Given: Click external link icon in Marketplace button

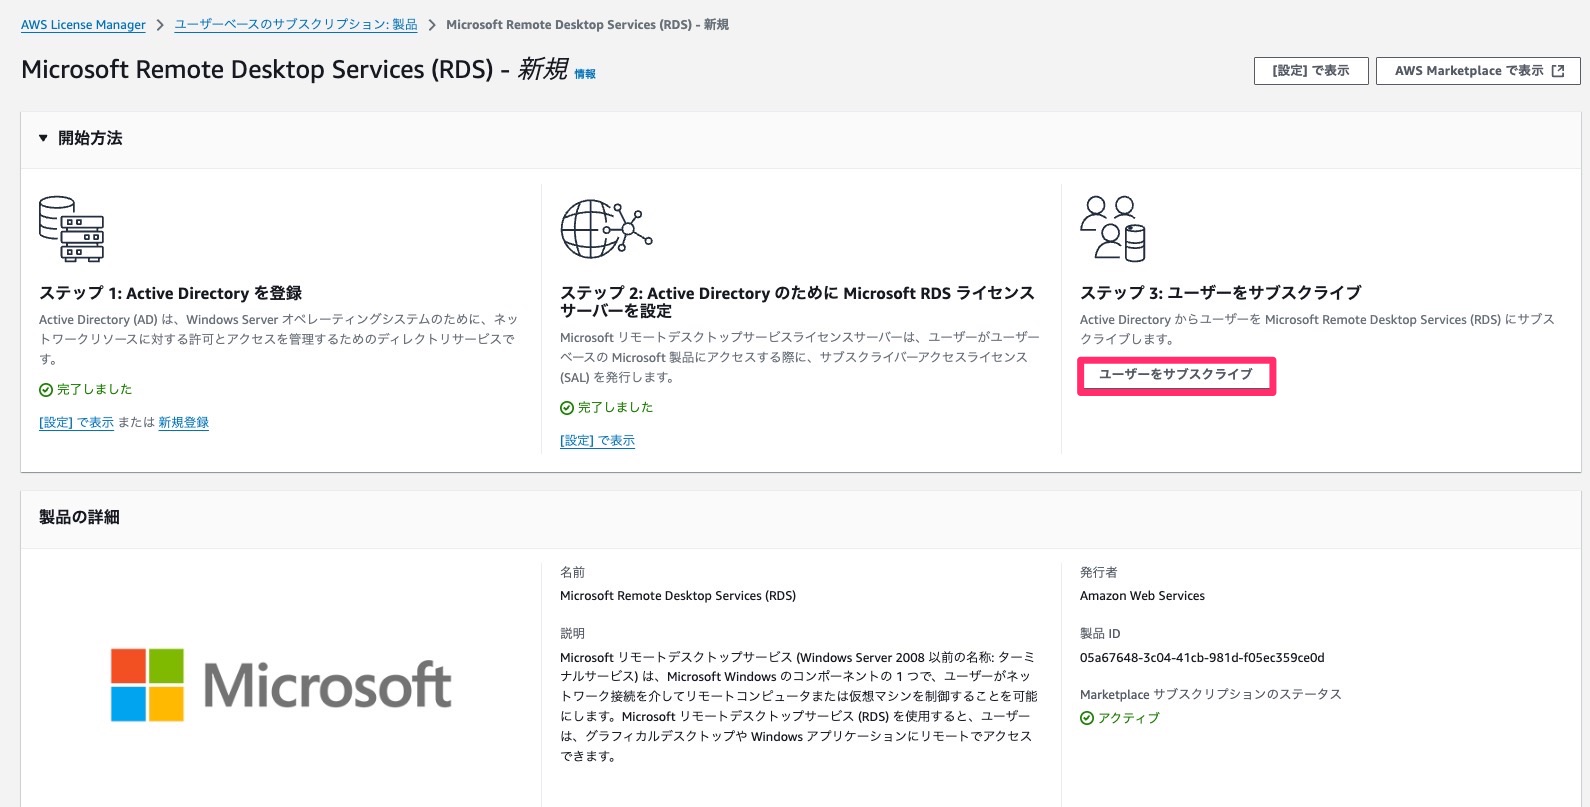Looking at the screenshot, I should tap(1558, 71).
